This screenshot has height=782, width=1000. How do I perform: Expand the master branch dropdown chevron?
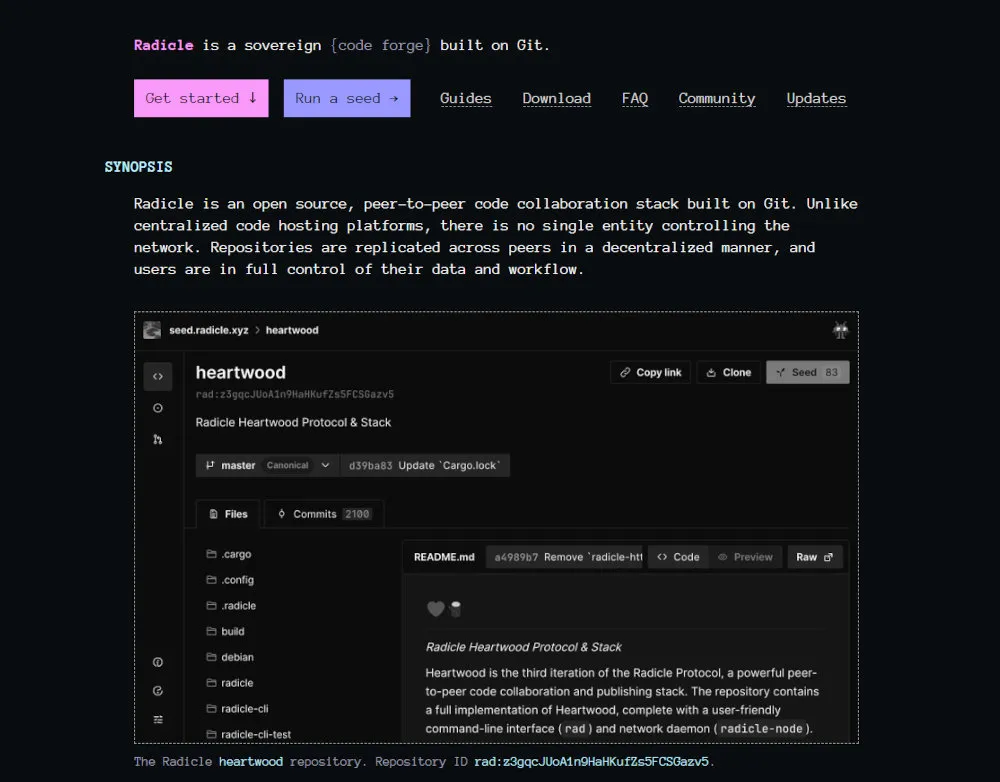tap(325, 466)
